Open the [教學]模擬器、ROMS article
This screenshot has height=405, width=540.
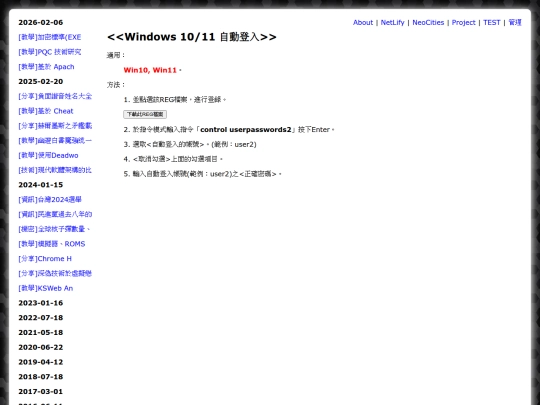point(52,244)
